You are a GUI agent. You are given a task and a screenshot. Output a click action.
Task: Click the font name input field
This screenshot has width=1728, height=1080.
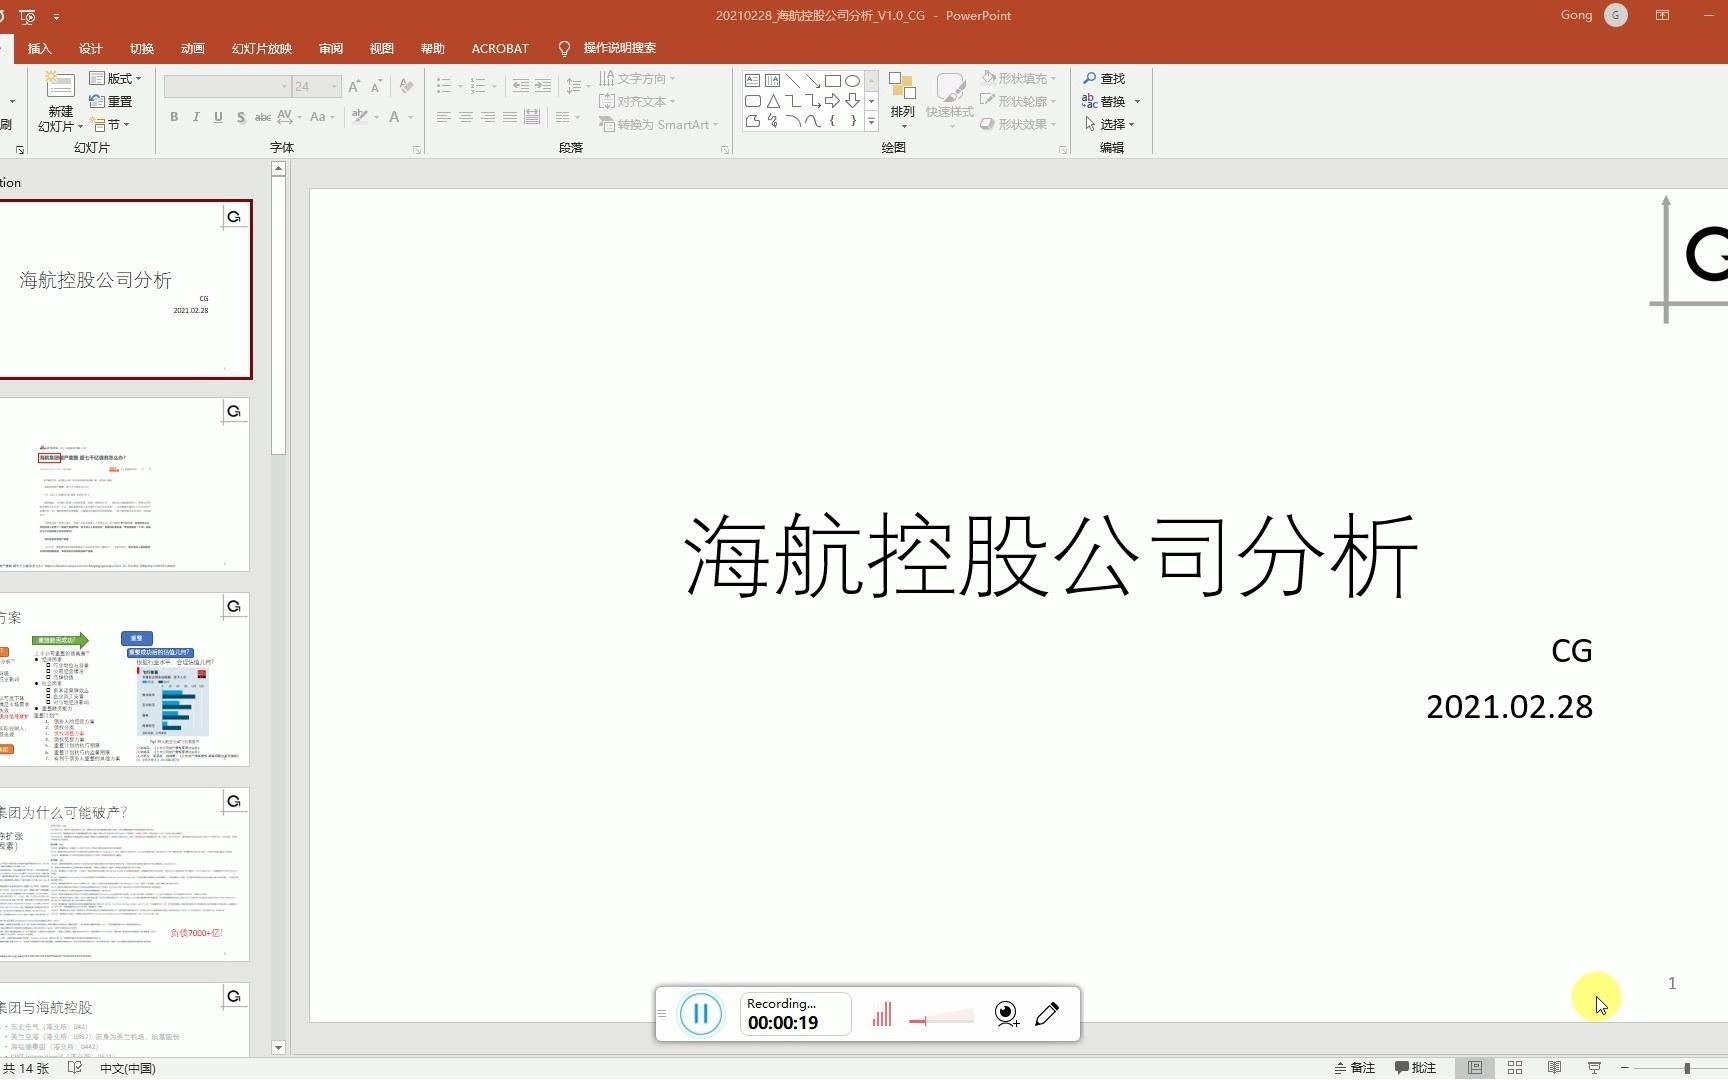coord(227,87)
